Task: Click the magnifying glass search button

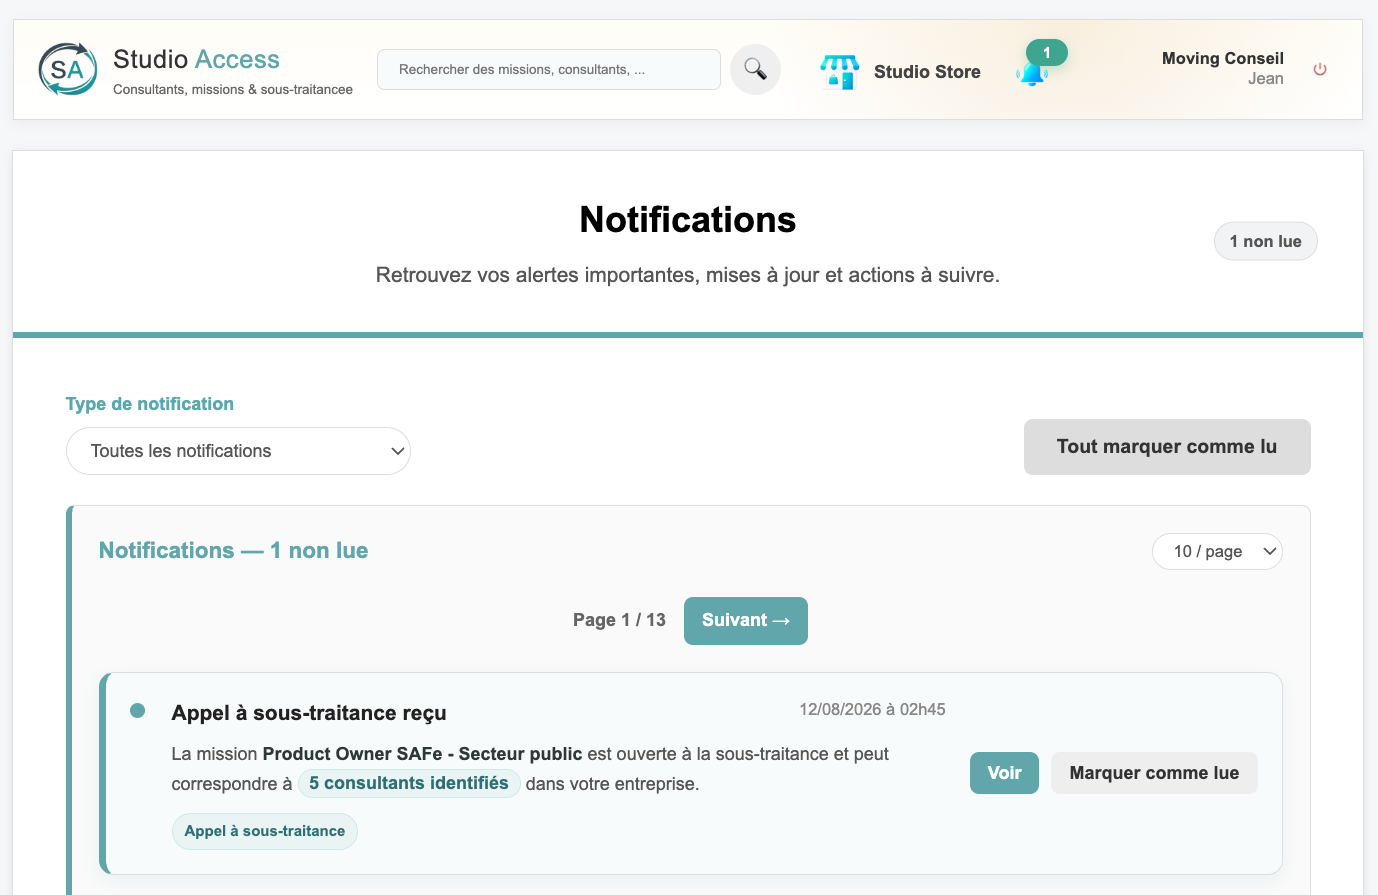Action: [755, 69]
